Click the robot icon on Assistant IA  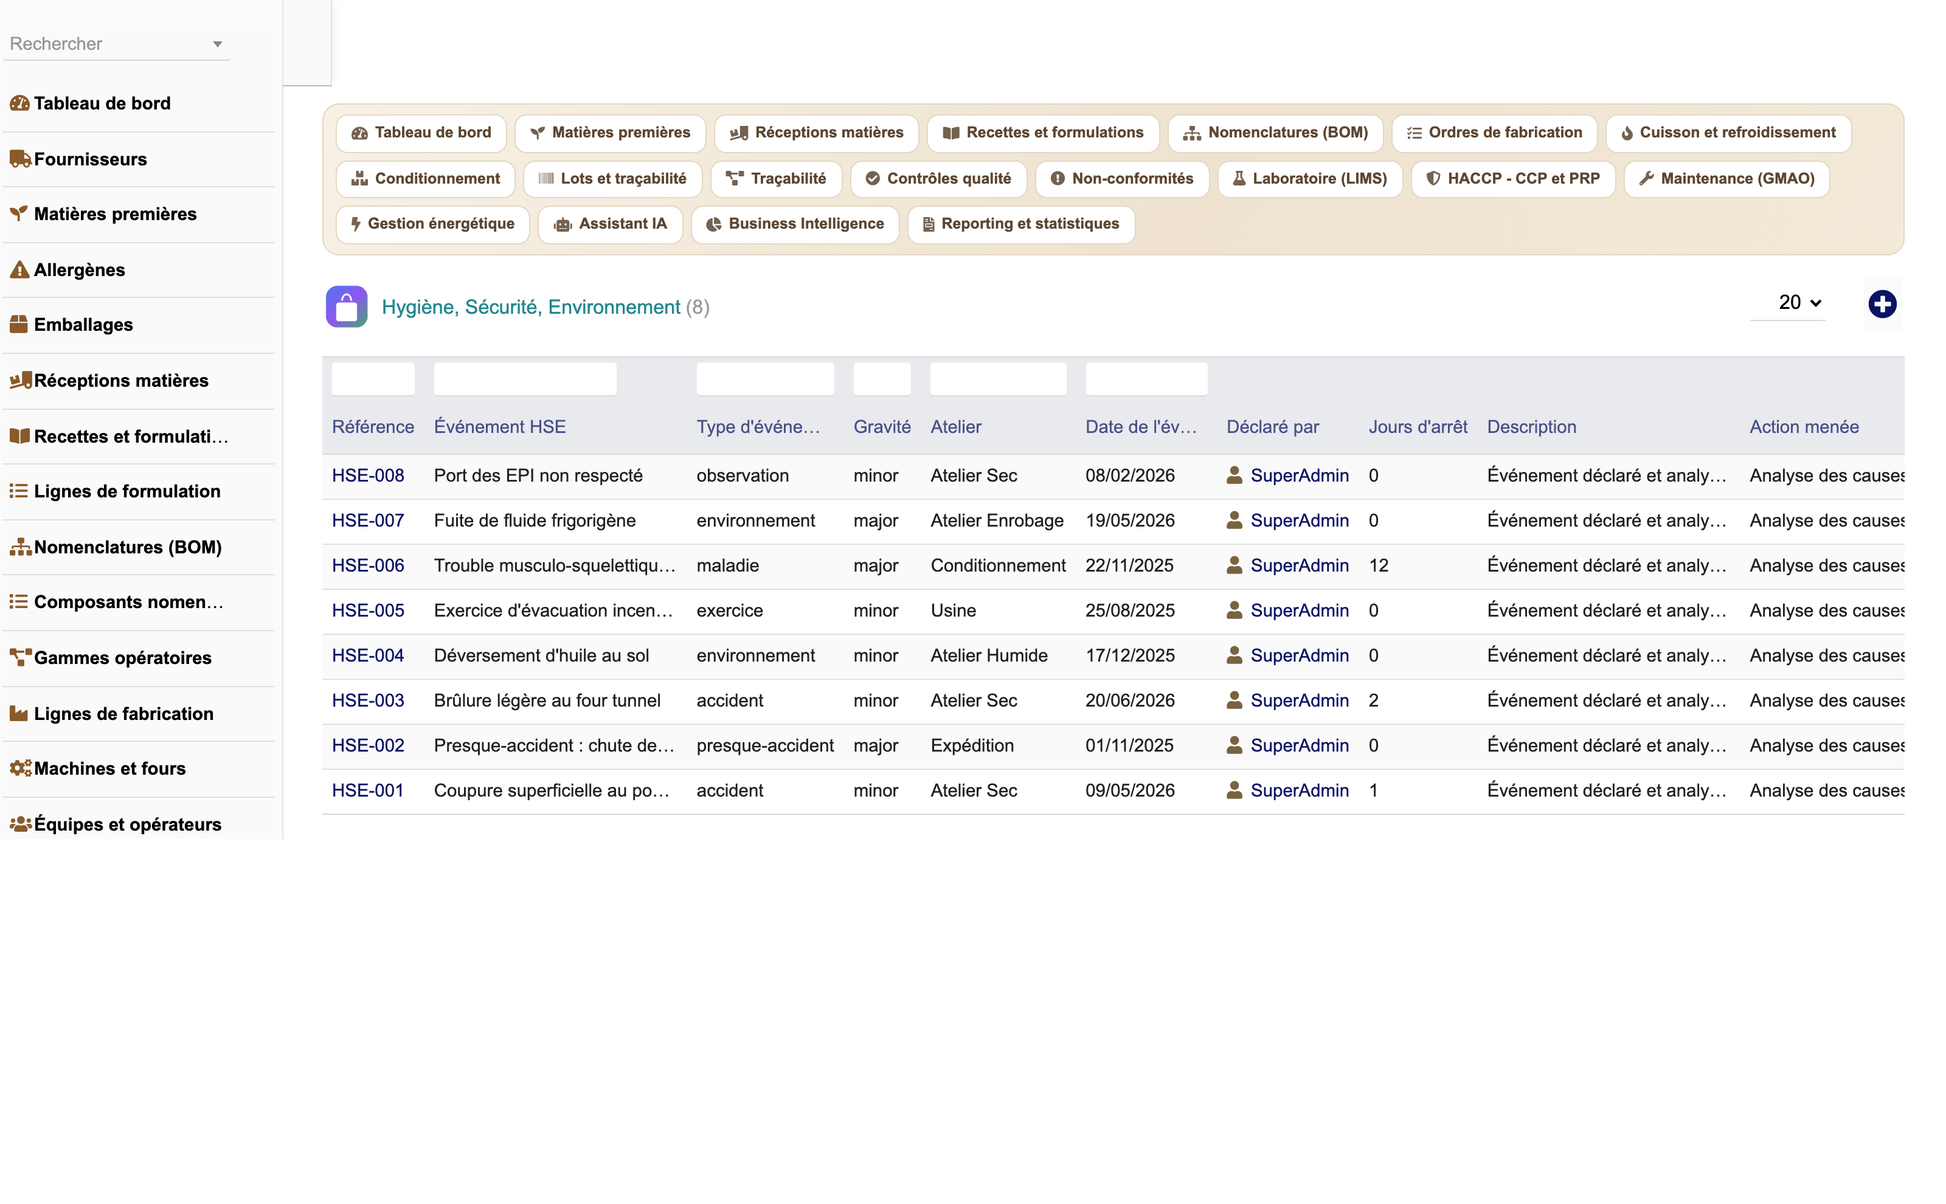point(563,224)
